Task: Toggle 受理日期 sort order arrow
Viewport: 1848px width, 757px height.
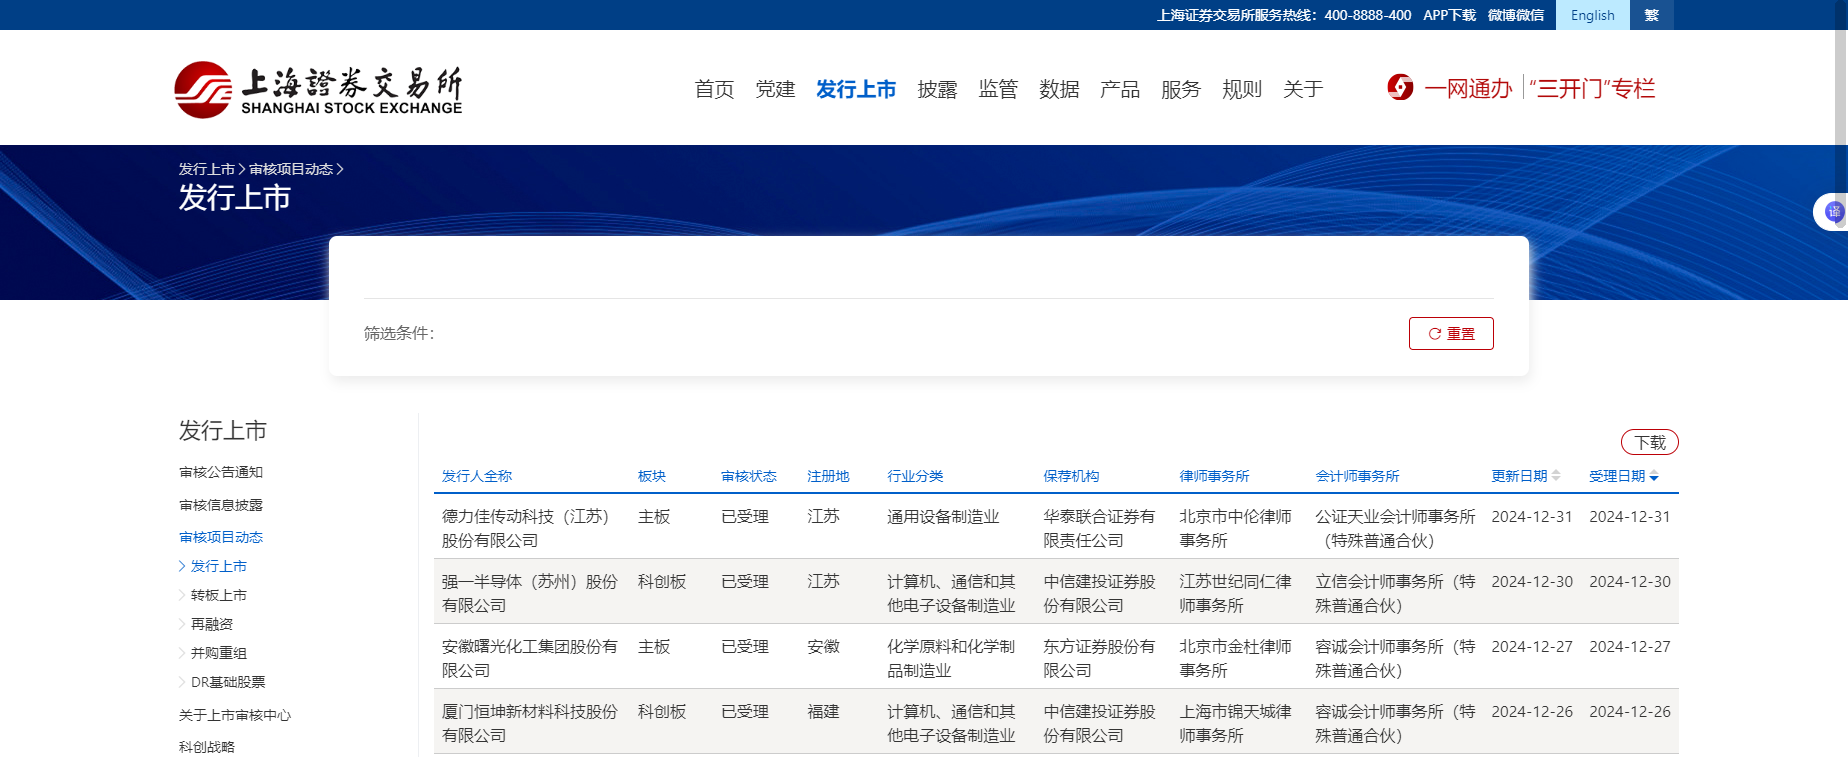Action: coord(1654,476)
